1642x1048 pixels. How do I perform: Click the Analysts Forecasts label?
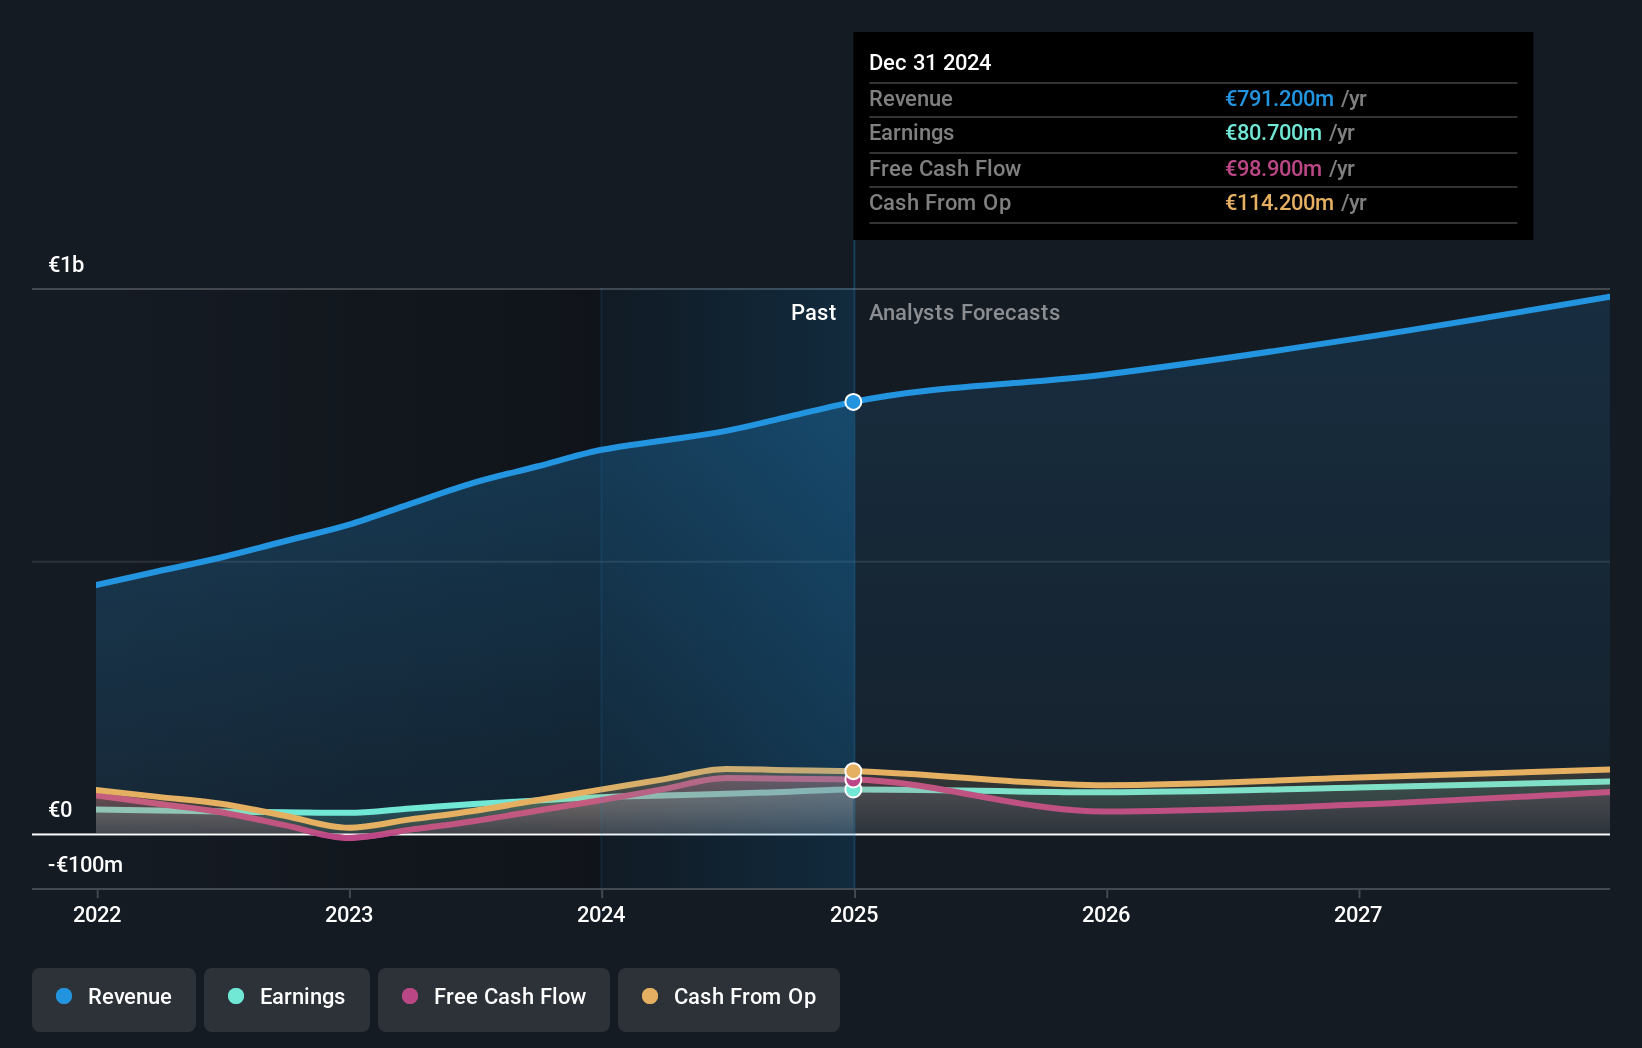click(964, 312)
